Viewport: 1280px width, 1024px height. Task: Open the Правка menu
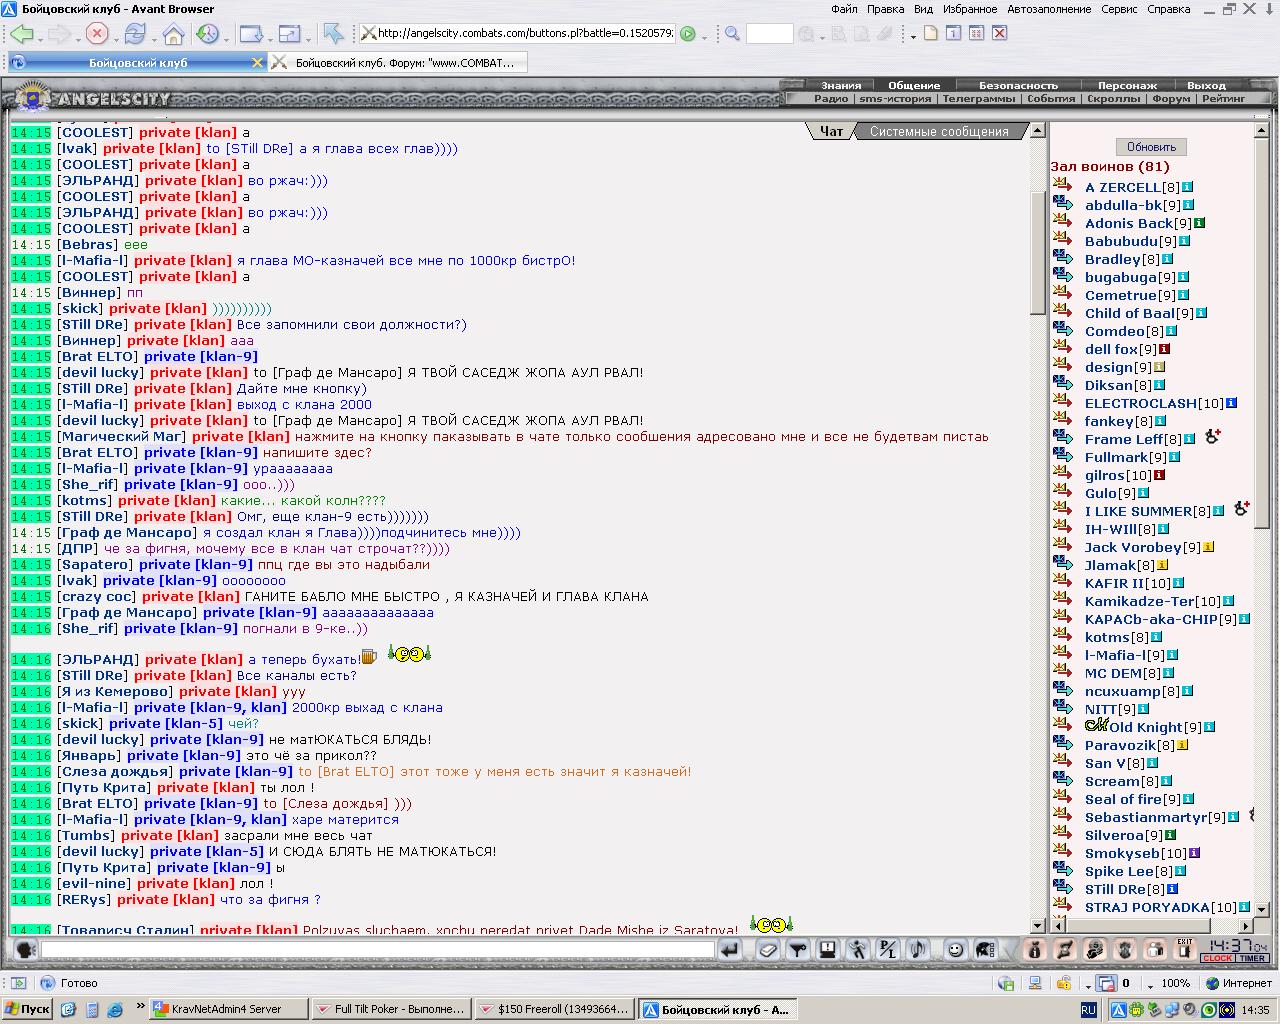(x=885, y=9)
